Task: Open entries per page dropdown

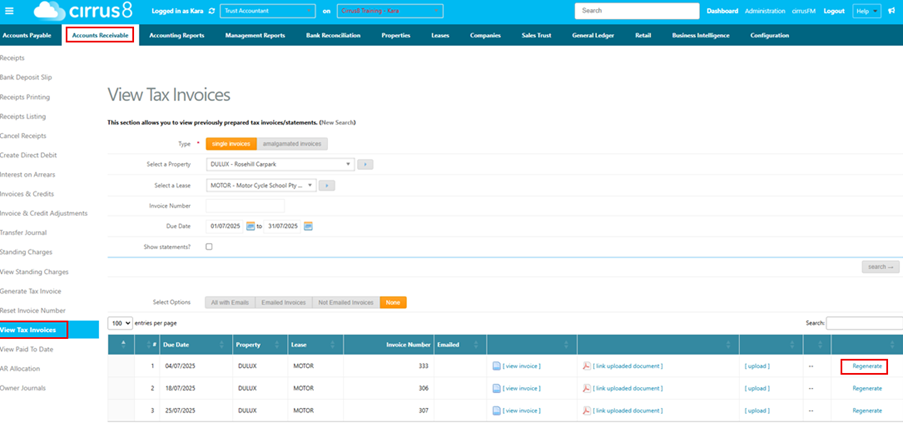Action: pos(120,323)
